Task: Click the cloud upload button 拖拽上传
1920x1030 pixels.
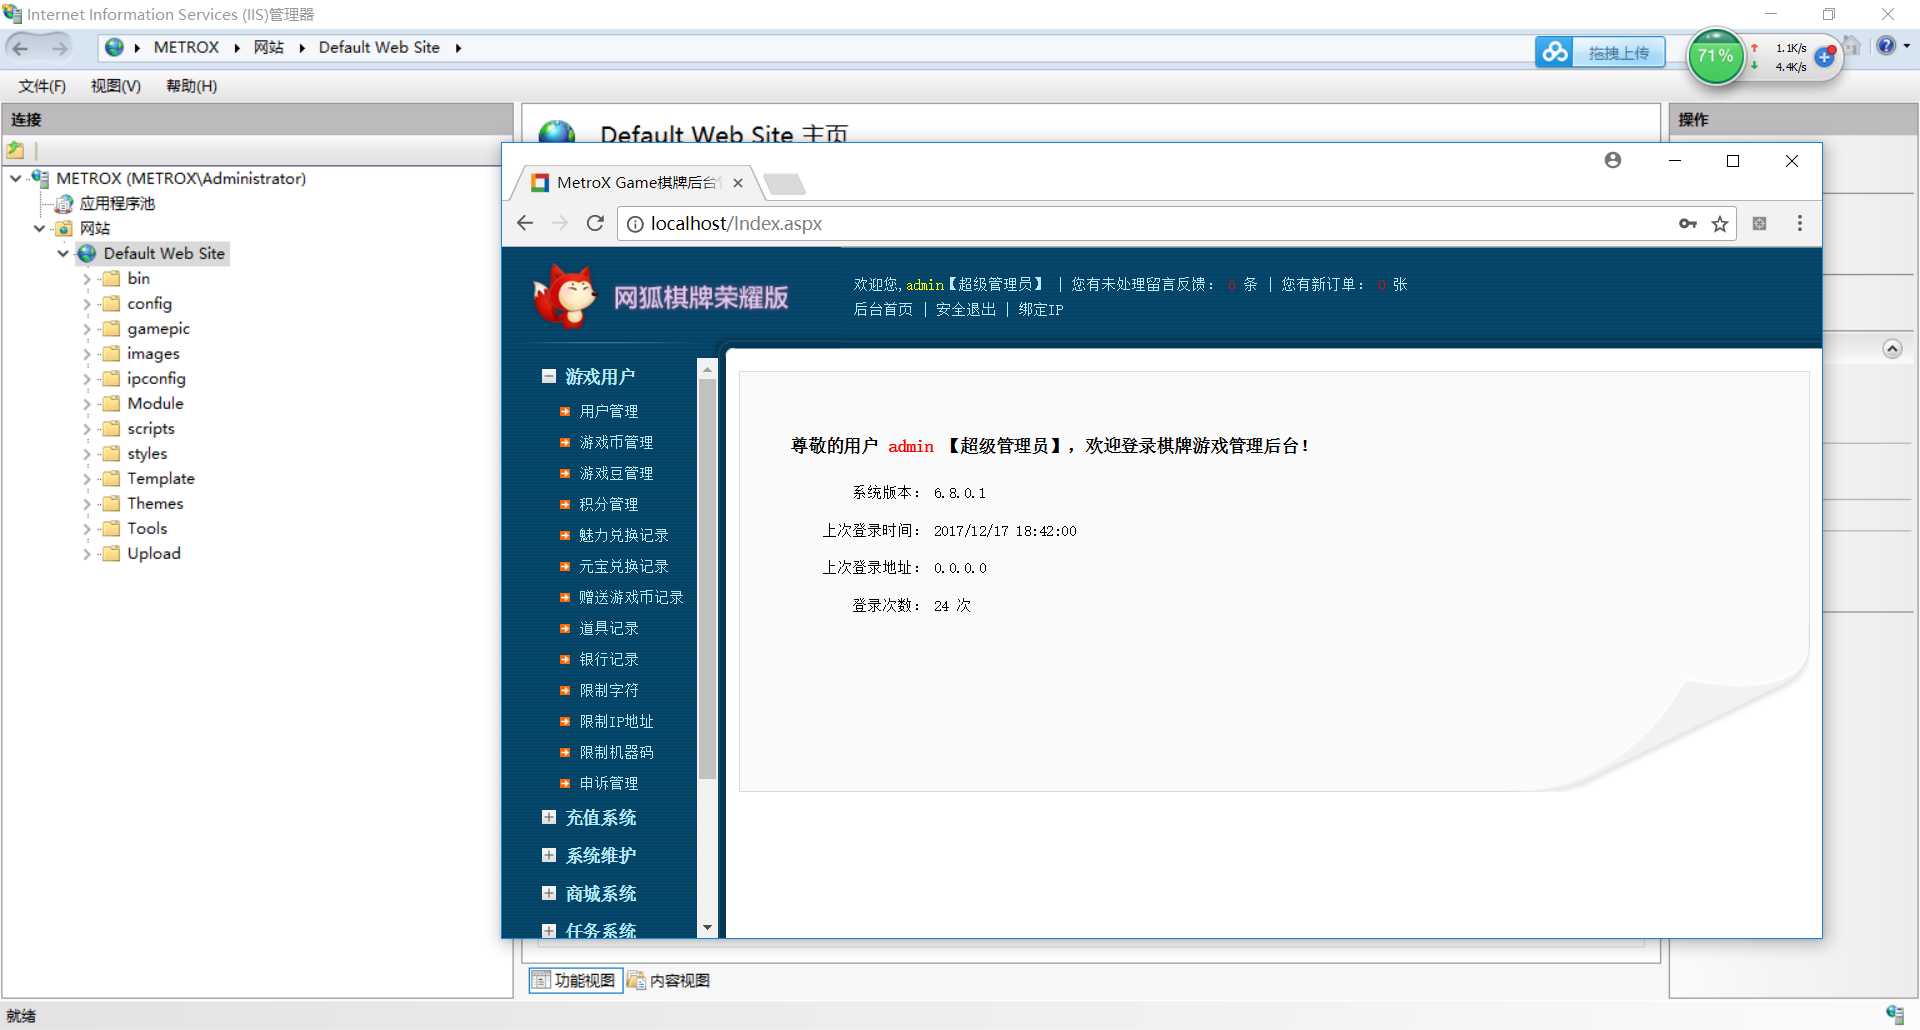Action: tap(1600, 52)
